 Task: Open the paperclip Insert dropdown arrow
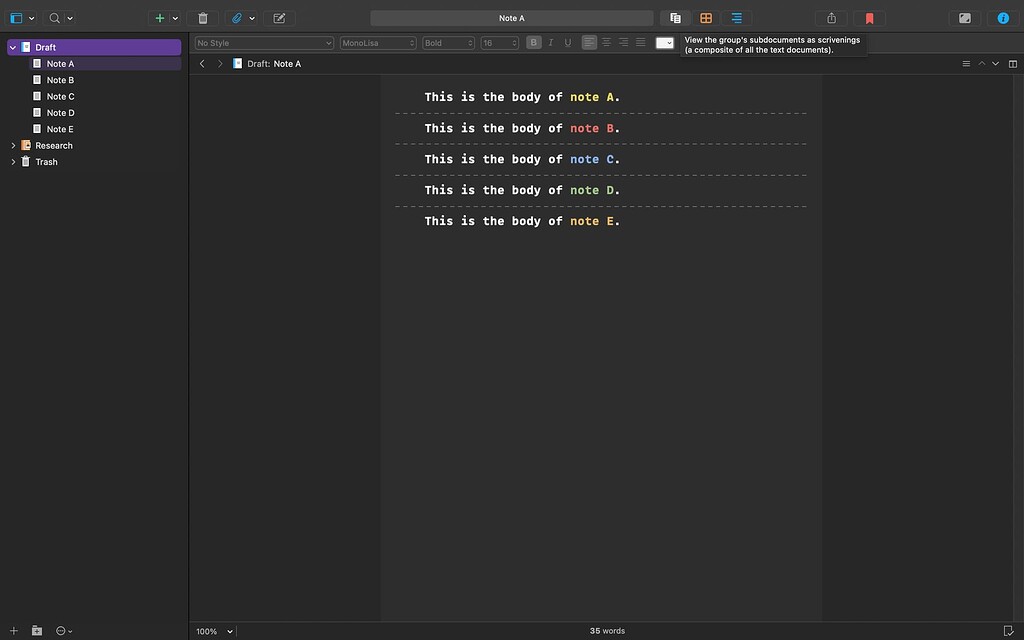click(x=252, y=18)
